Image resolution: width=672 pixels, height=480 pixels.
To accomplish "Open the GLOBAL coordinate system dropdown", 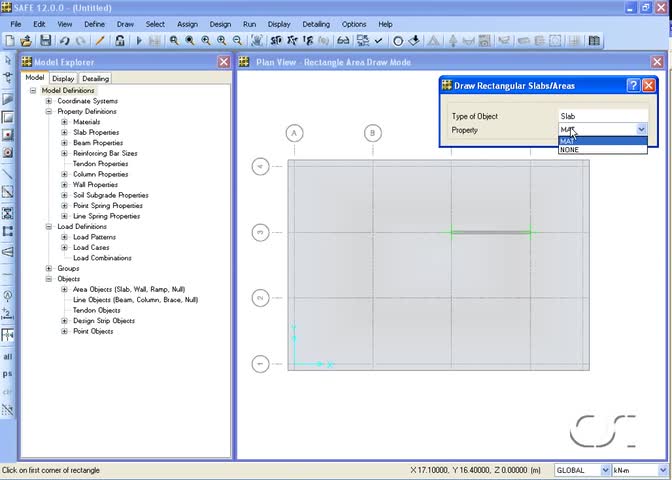I will coord(605,470).
